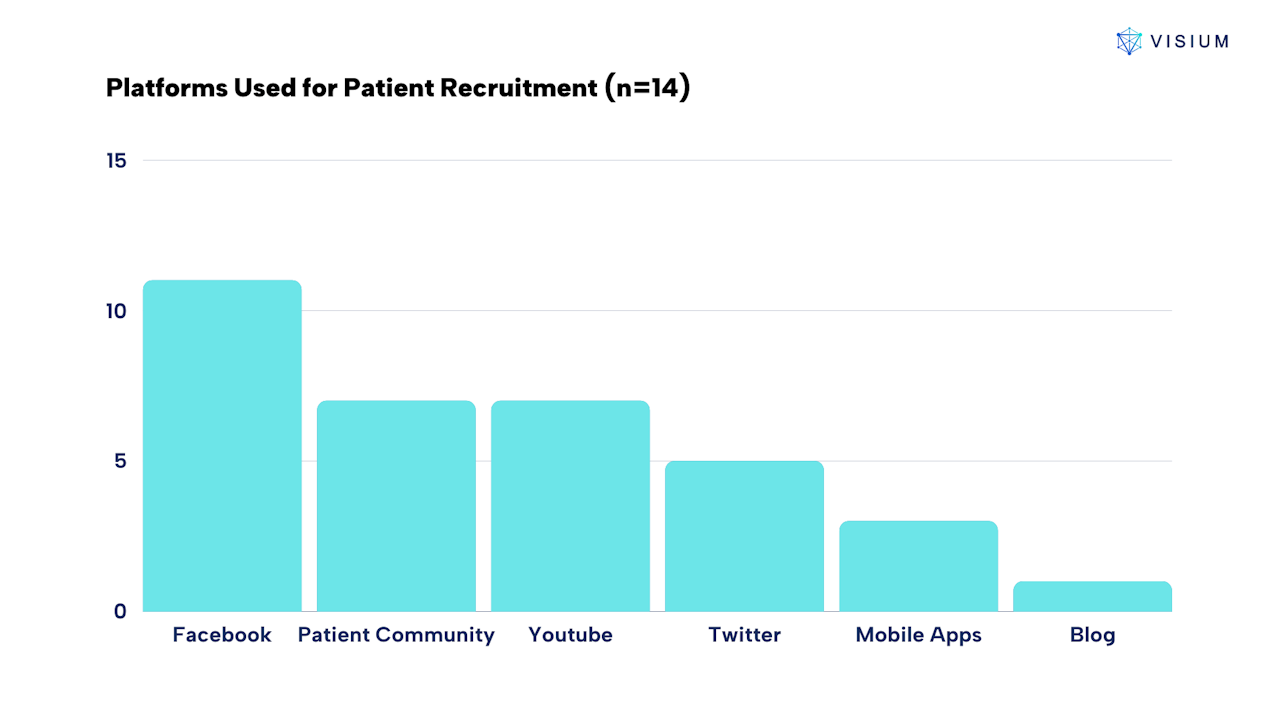The height and width of the screenshot is (719, 1278).
Task: Select the Facebook bar
Action: (x=222, y=446)
